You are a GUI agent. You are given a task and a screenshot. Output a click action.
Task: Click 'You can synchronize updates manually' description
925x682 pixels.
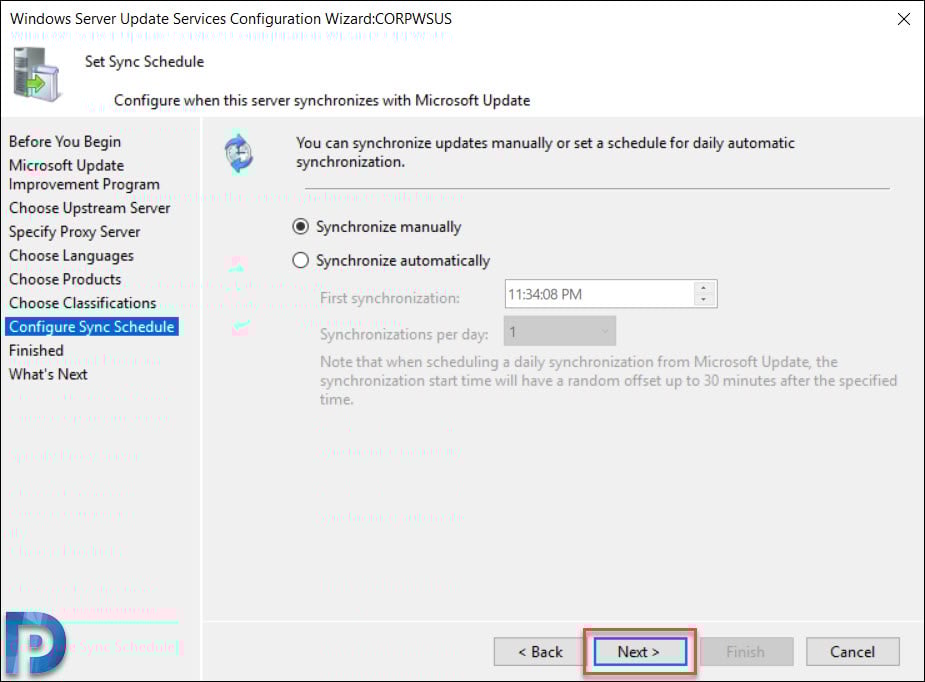pos(545,152)
